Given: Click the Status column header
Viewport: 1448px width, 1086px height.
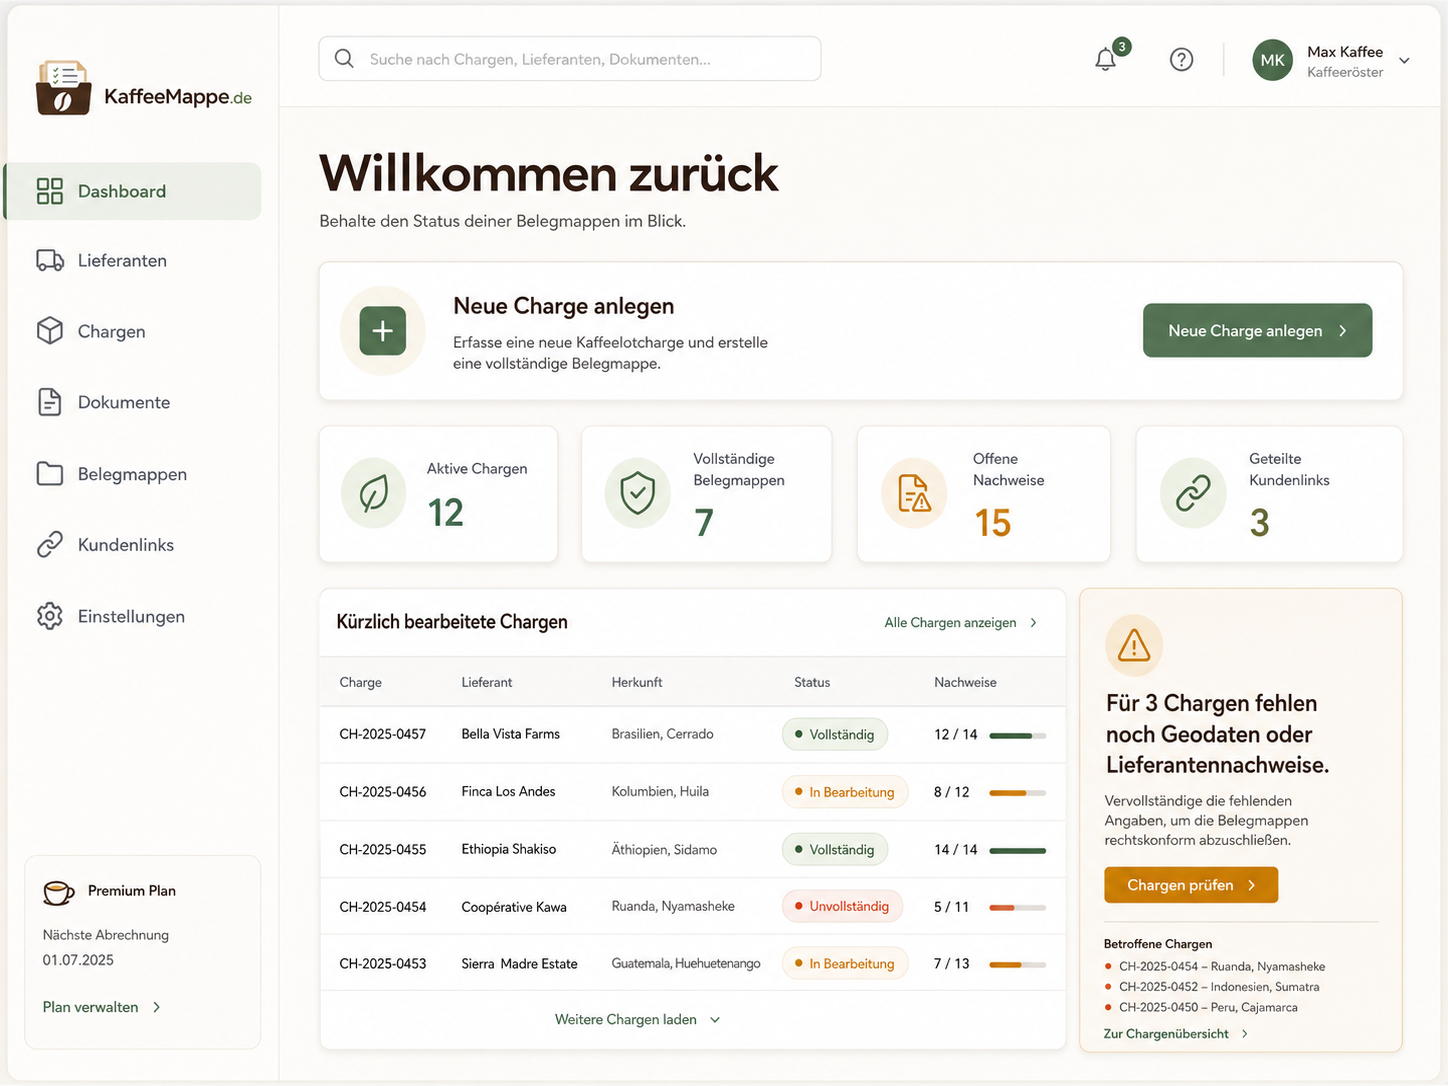Looking at the screenshot, I should coord(812,682).
